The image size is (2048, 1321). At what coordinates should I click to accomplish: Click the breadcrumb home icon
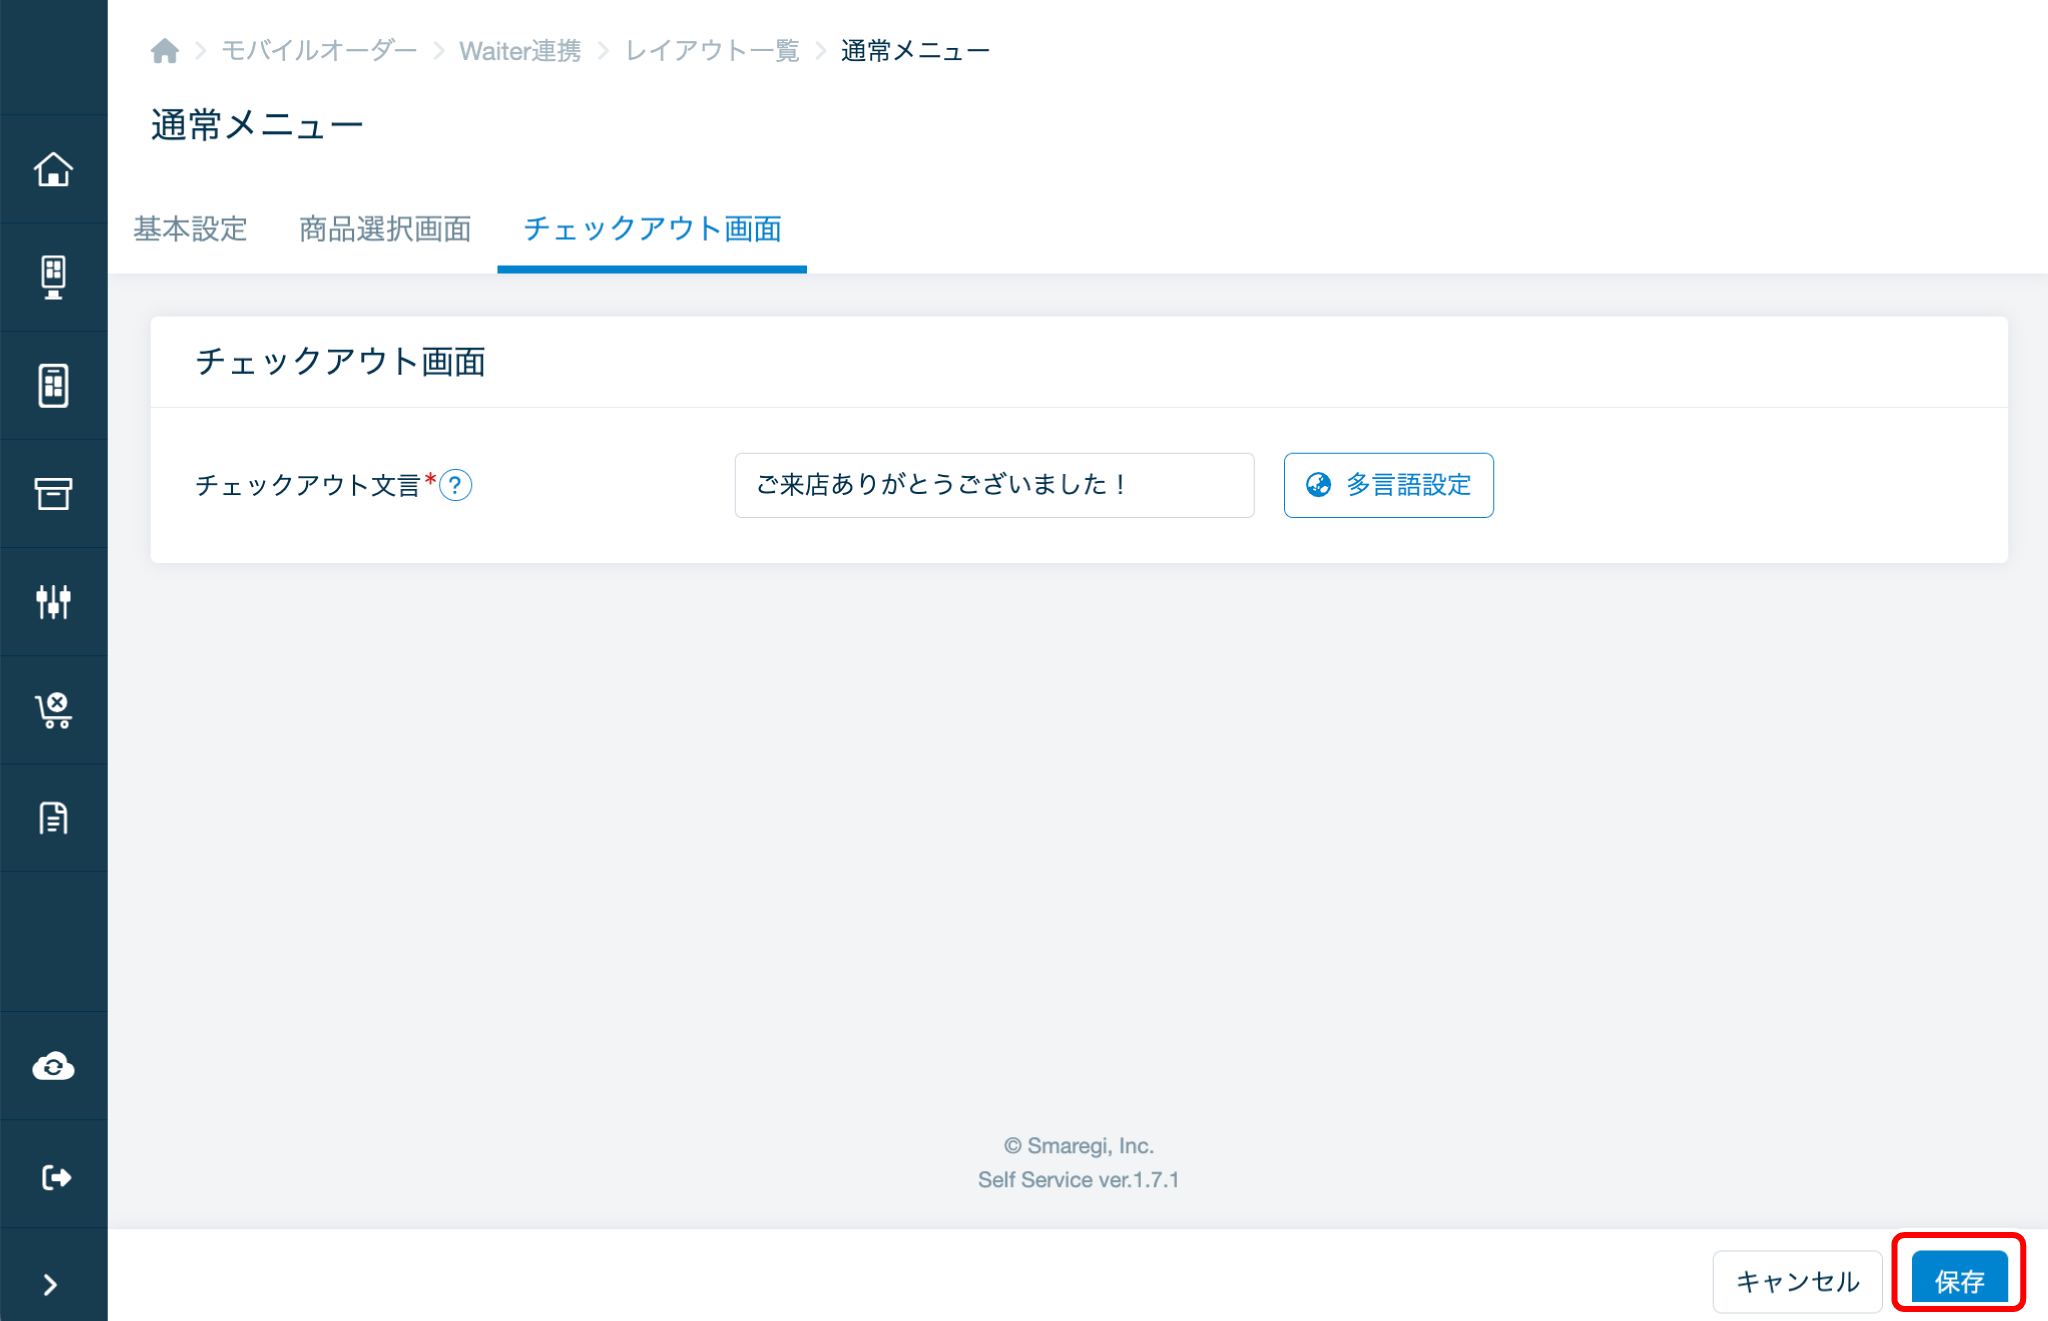(x=165, y=50)
